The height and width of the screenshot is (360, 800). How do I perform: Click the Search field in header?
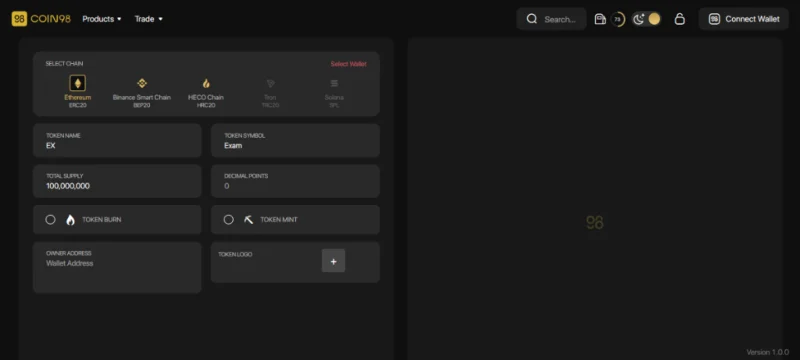click(552, 19)
